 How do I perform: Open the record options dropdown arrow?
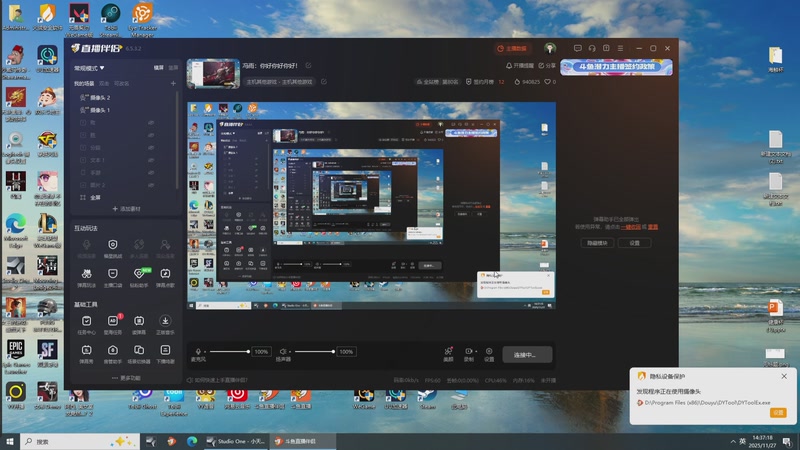click(476, 351)
